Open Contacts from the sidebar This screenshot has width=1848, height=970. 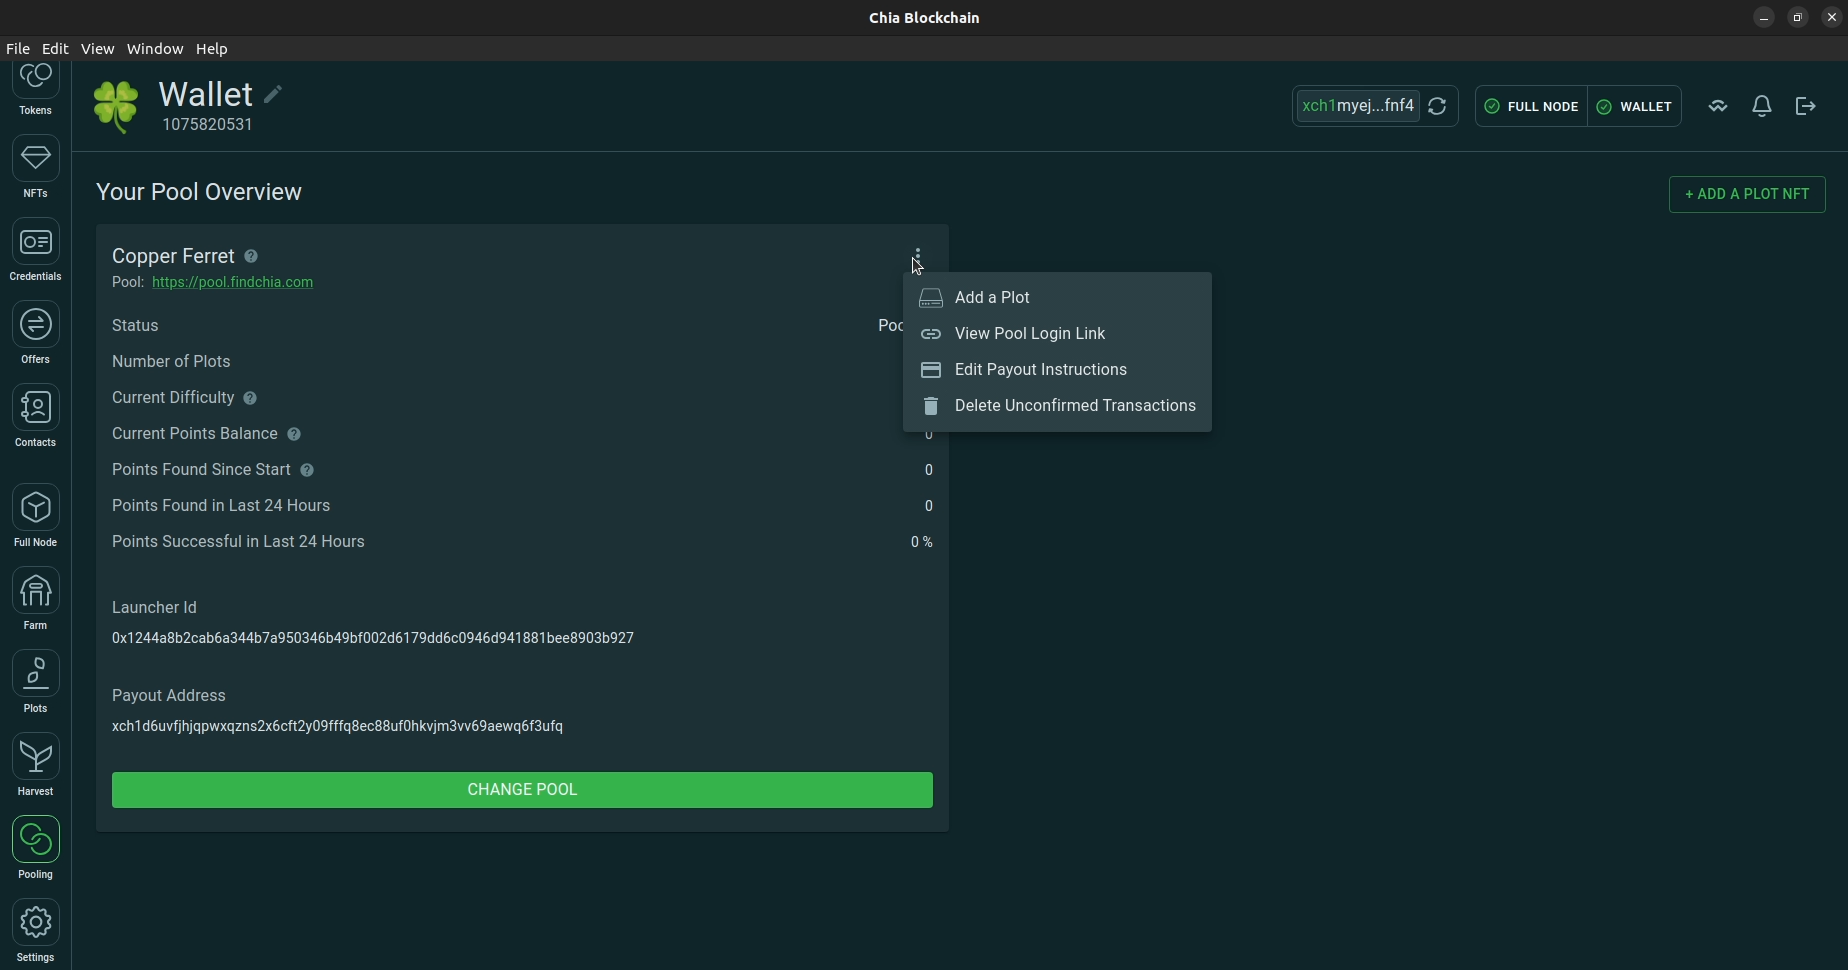pyautogui.click(x=36, y=417)
